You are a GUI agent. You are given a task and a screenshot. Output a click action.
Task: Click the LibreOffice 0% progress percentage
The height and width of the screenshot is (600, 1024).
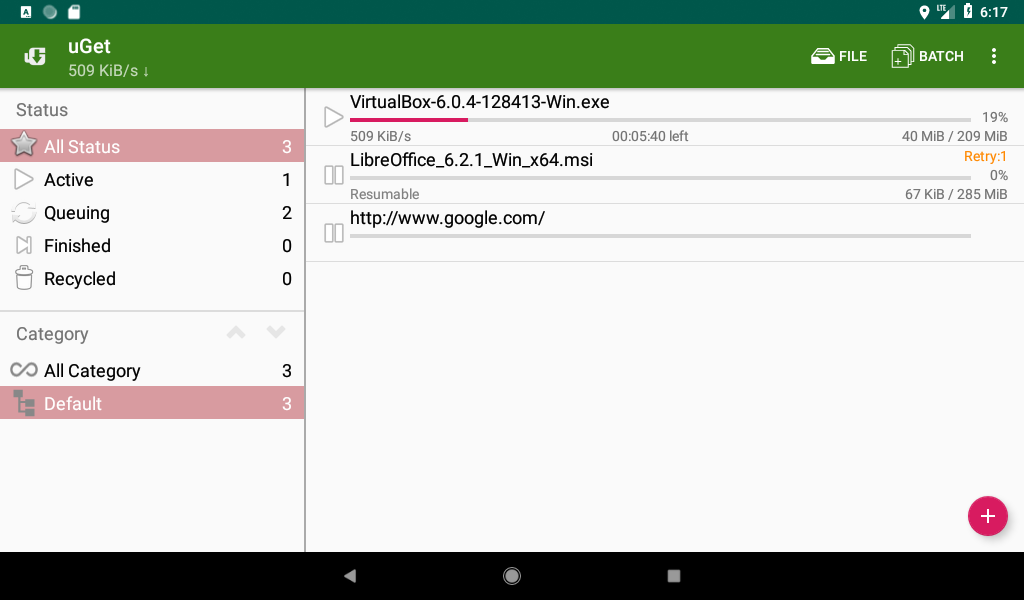[x=999, y=176]
